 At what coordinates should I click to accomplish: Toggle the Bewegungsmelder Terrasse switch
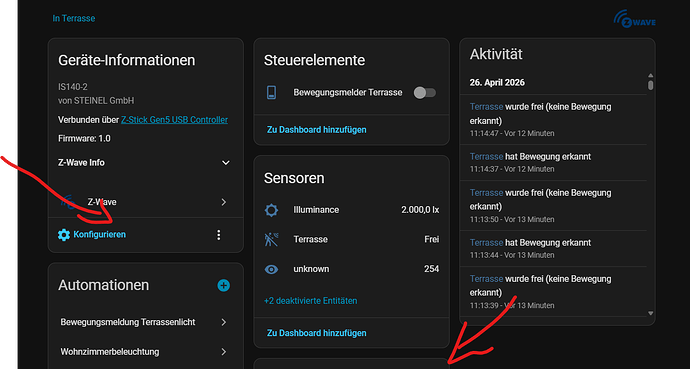click(425, 92)
